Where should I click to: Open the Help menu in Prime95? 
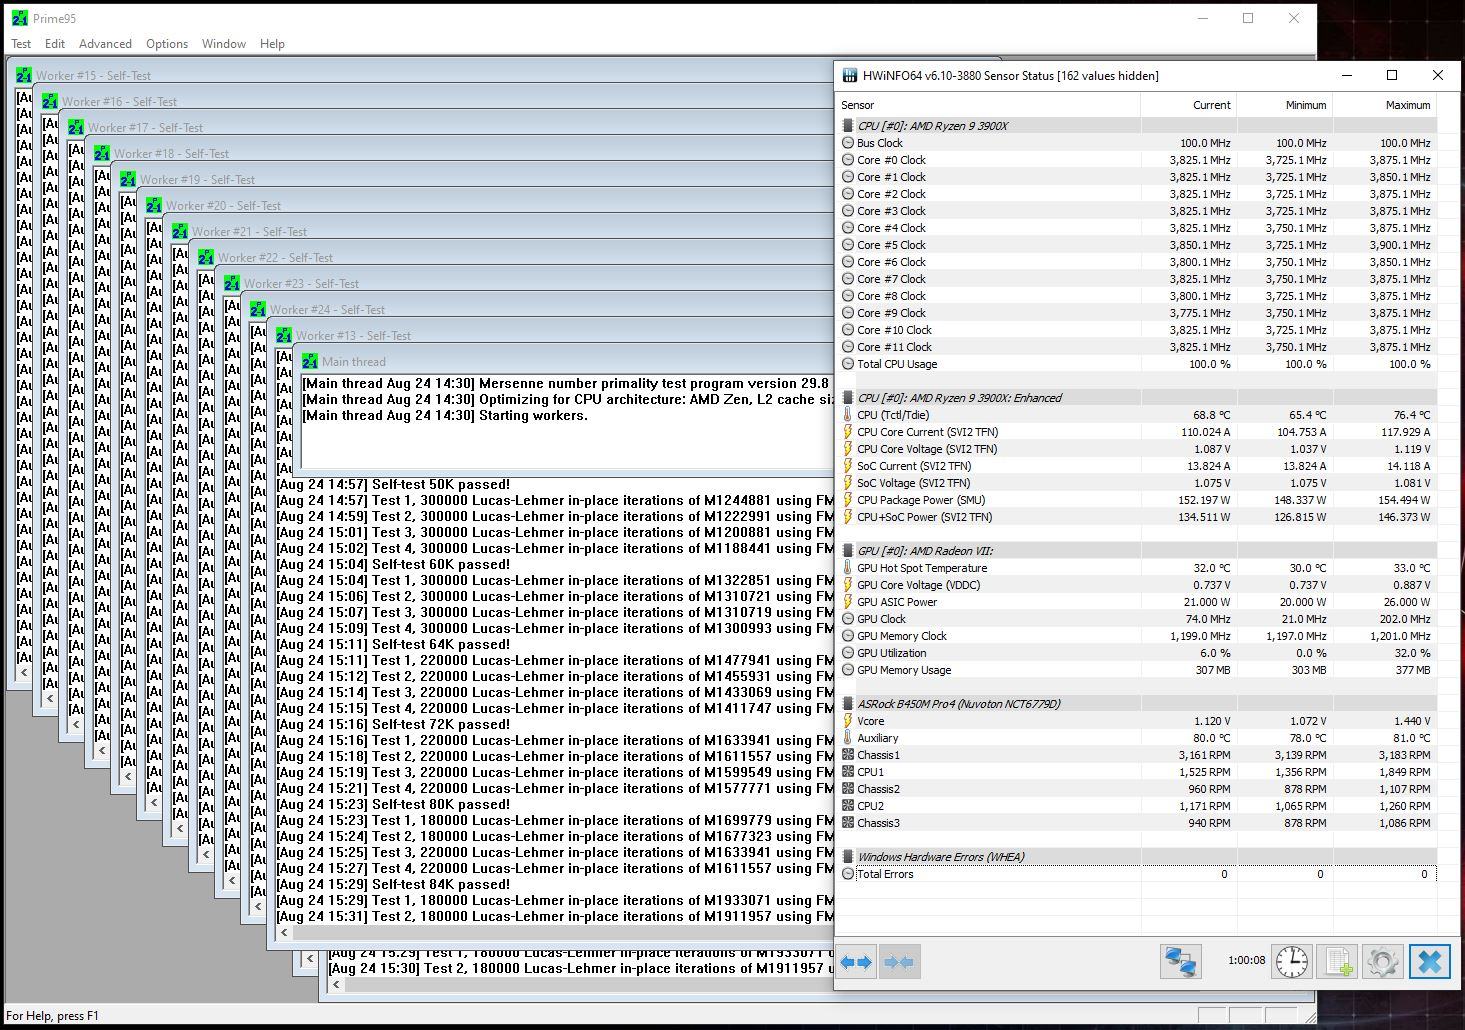coord(272,44)
